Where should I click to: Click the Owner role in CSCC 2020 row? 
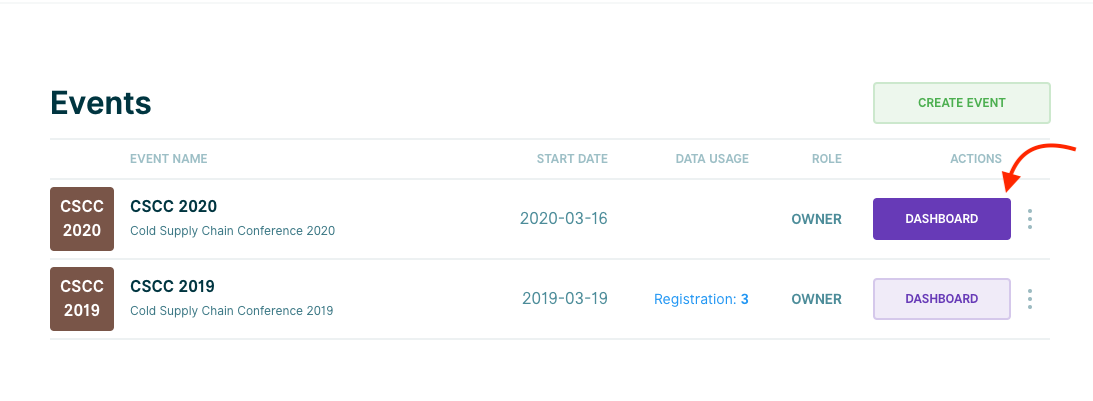(816, 219)
